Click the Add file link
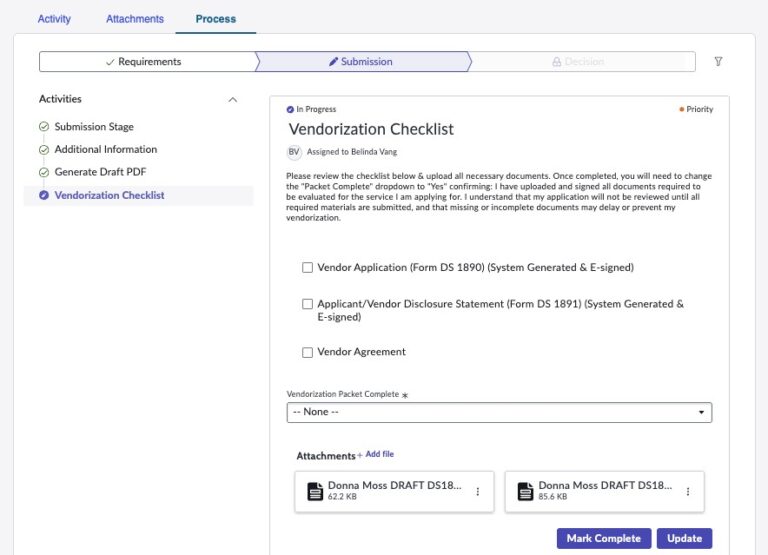This screenshot has width=768, height=555. 376,454
